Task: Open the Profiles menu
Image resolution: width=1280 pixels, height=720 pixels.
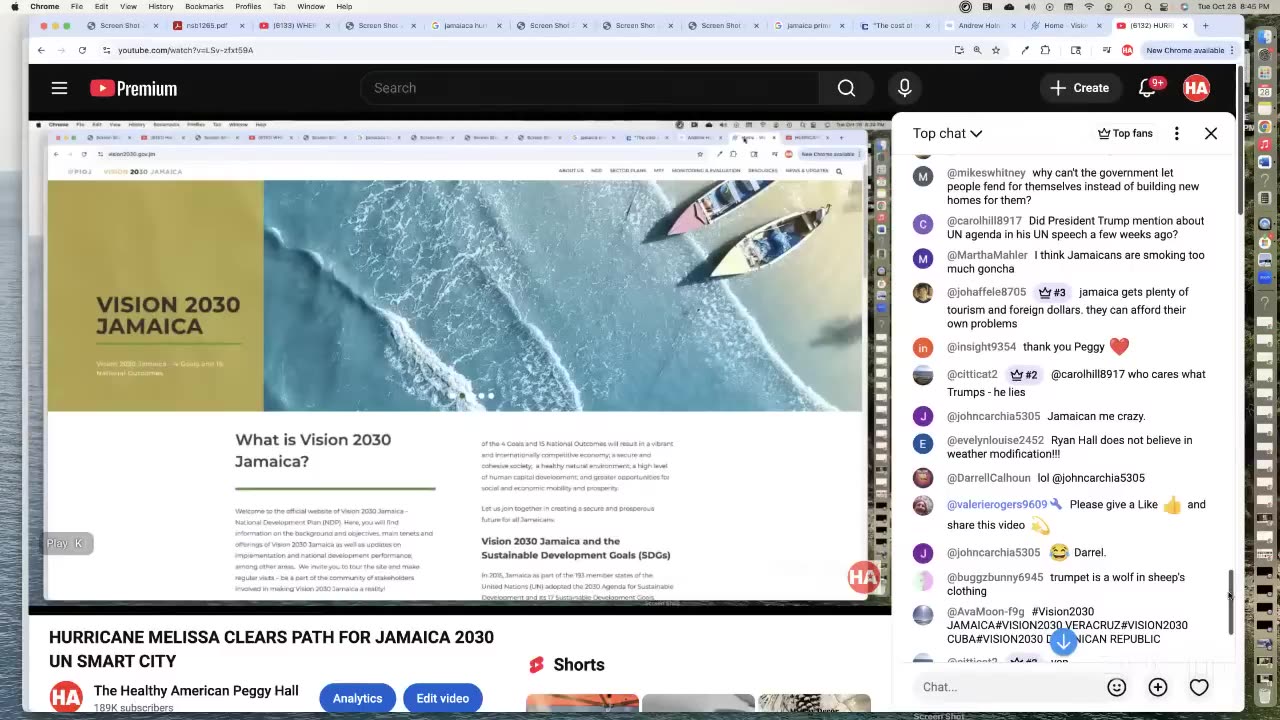Action: tap(248, 7)
